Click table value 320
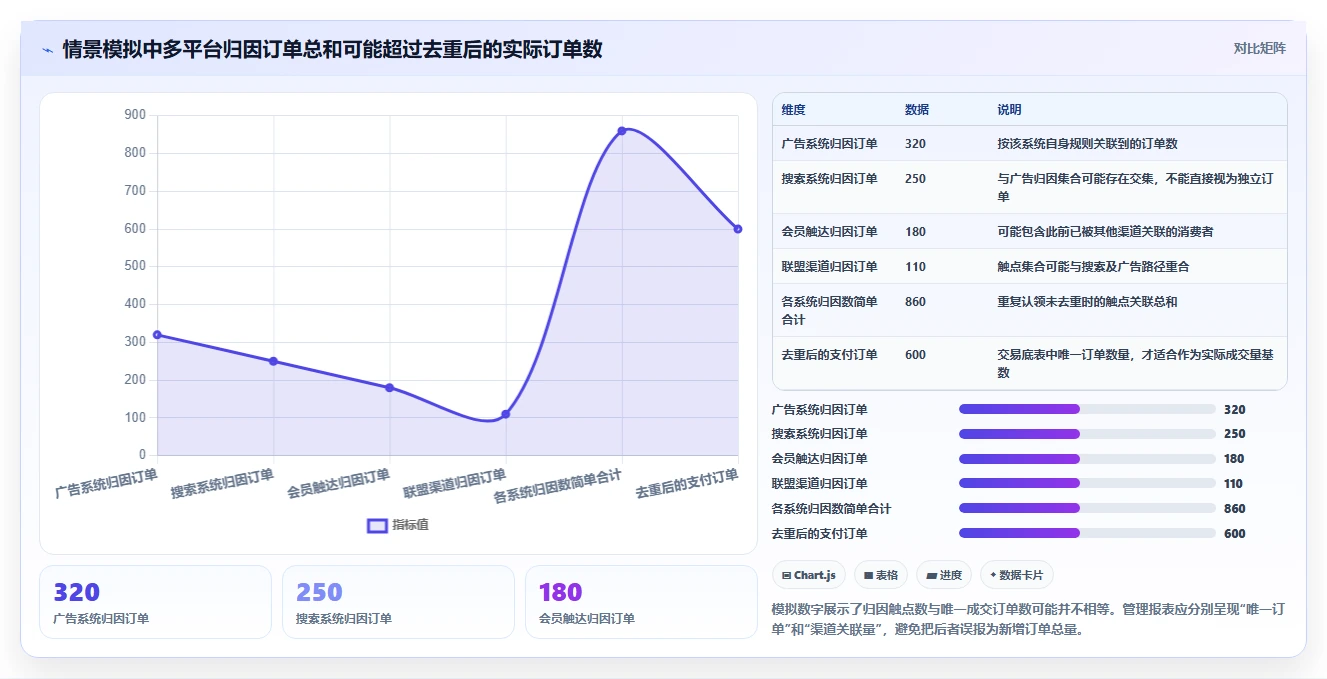The width and height of the screenshot is (1327, 679). [x=915, y=144]
